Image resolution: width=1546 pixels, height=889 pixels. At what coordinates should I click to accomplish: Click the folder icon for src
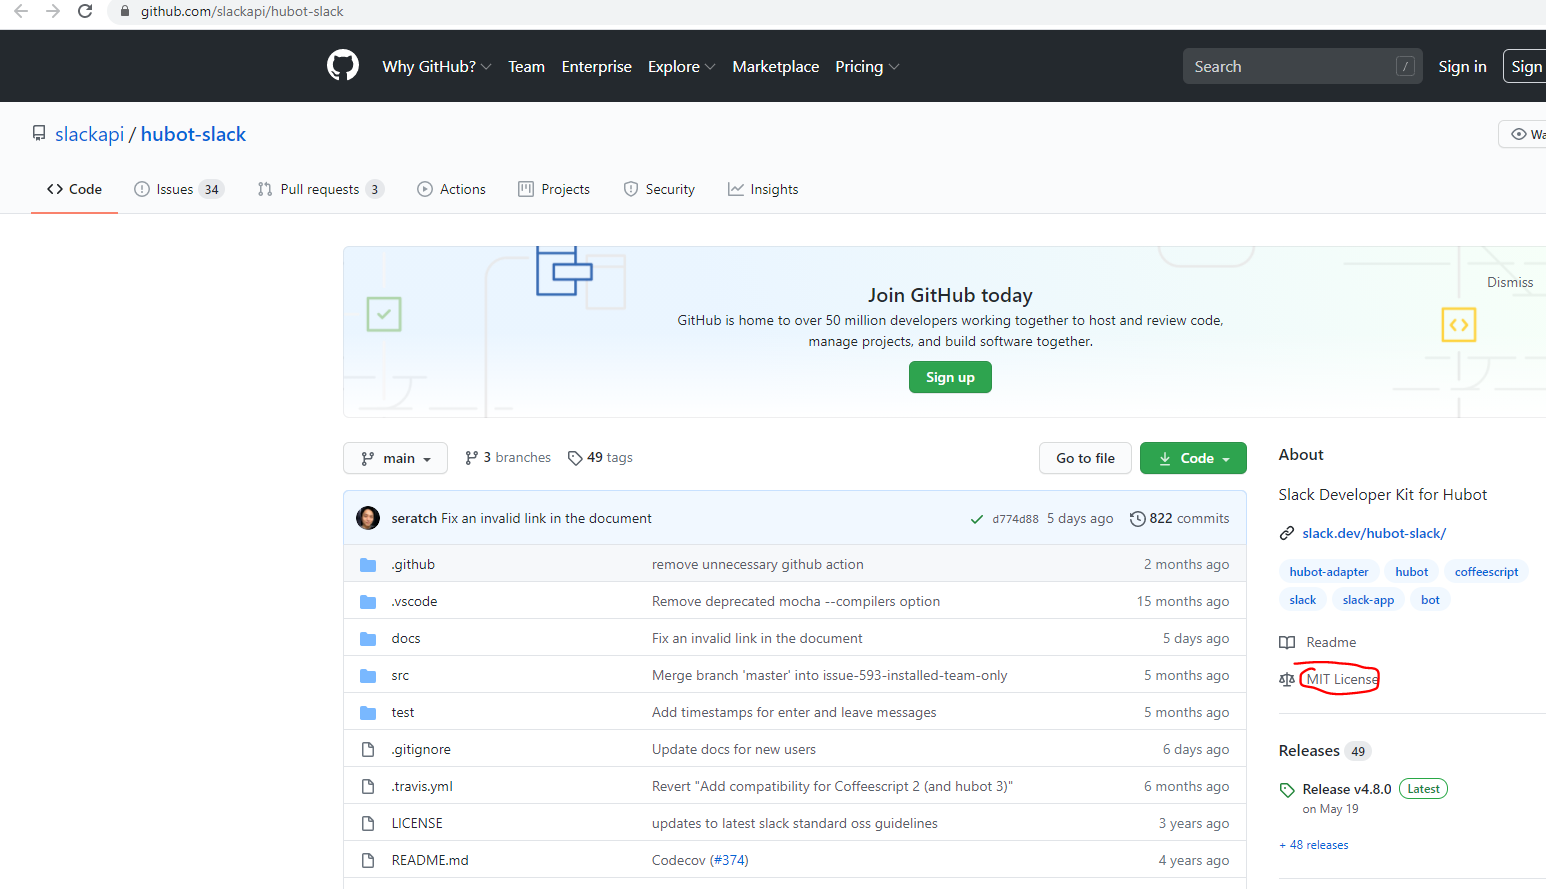click(x=368, y=676)
